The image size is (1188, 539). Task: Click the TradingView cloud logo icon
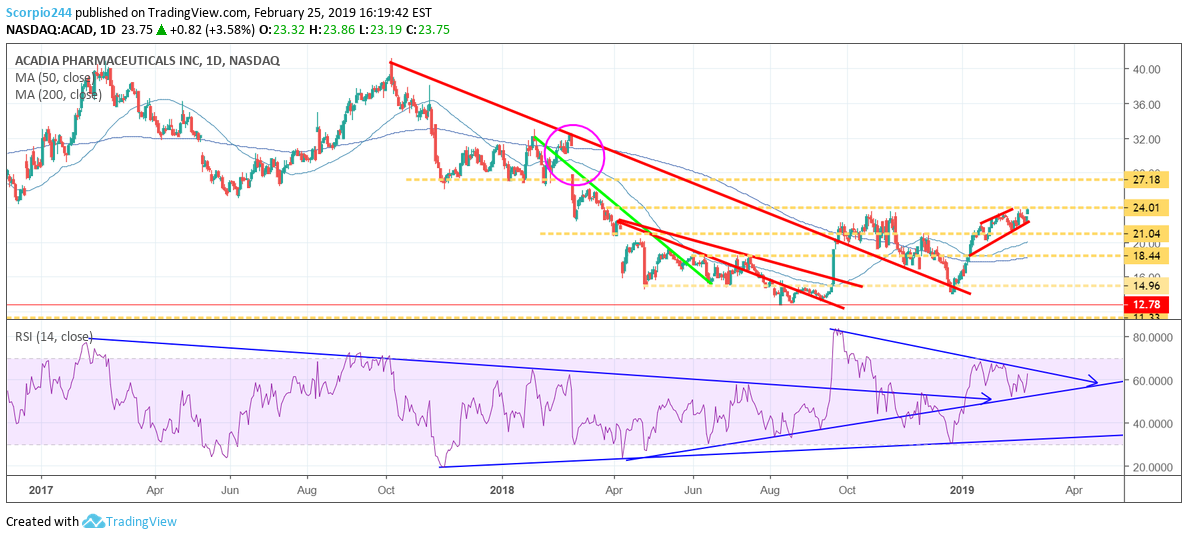coord(93,522)
